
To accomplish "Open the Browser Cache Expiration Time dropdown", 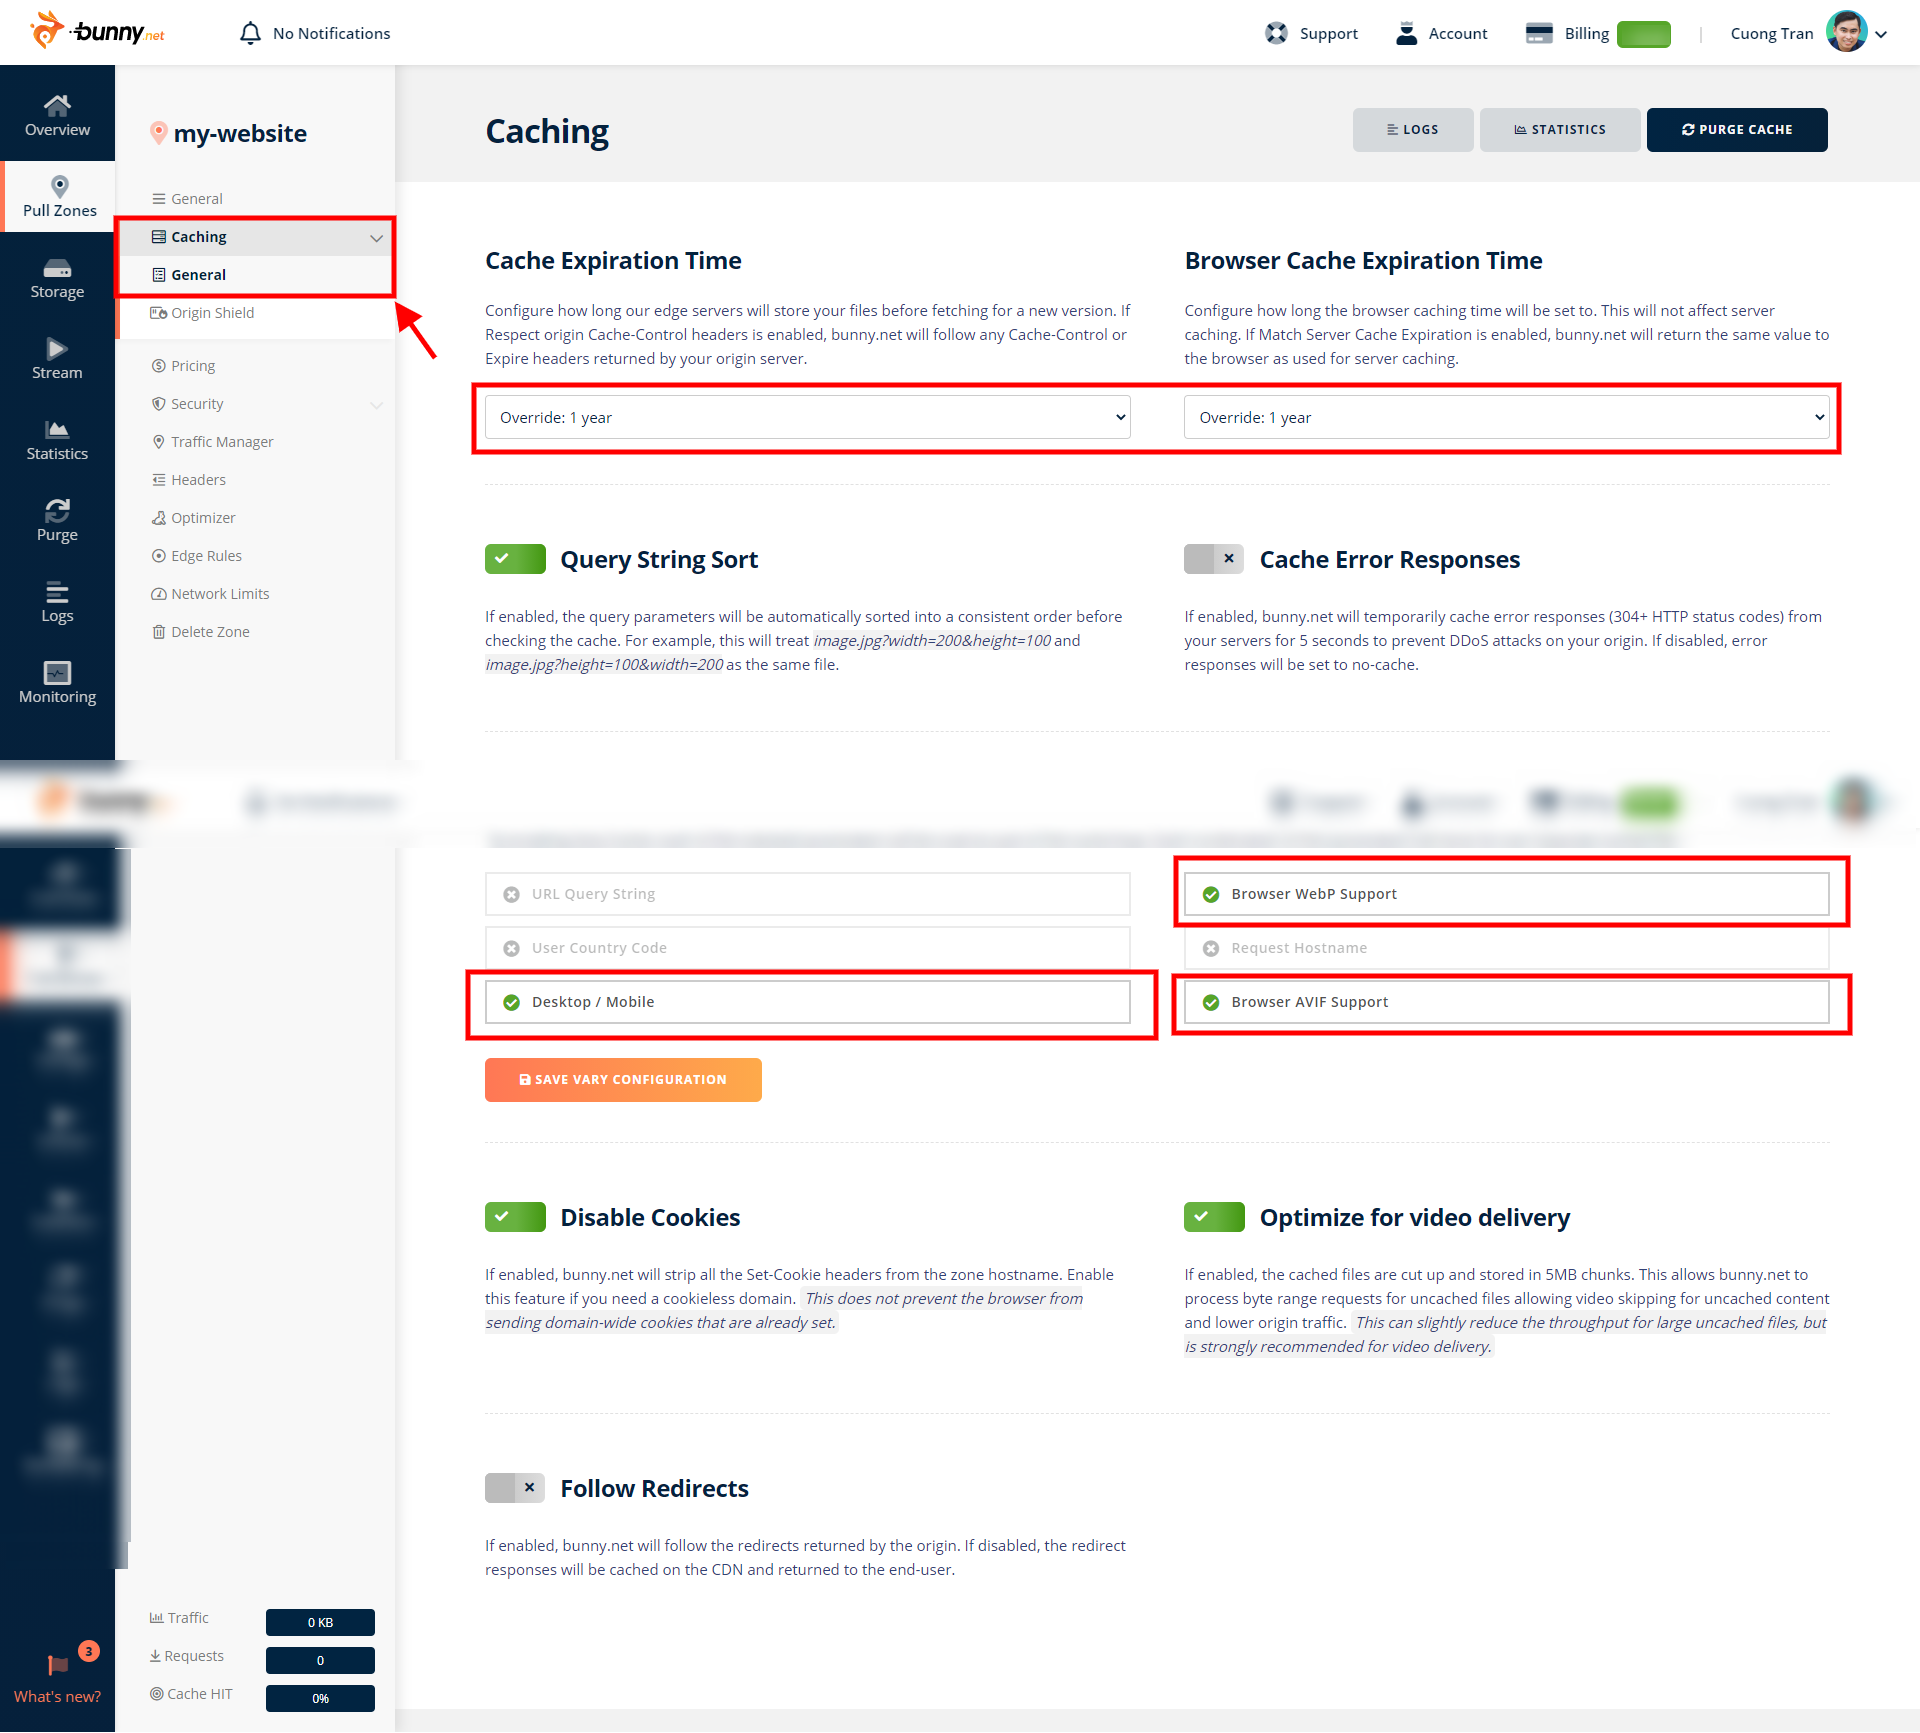I will pos(1507,417).
